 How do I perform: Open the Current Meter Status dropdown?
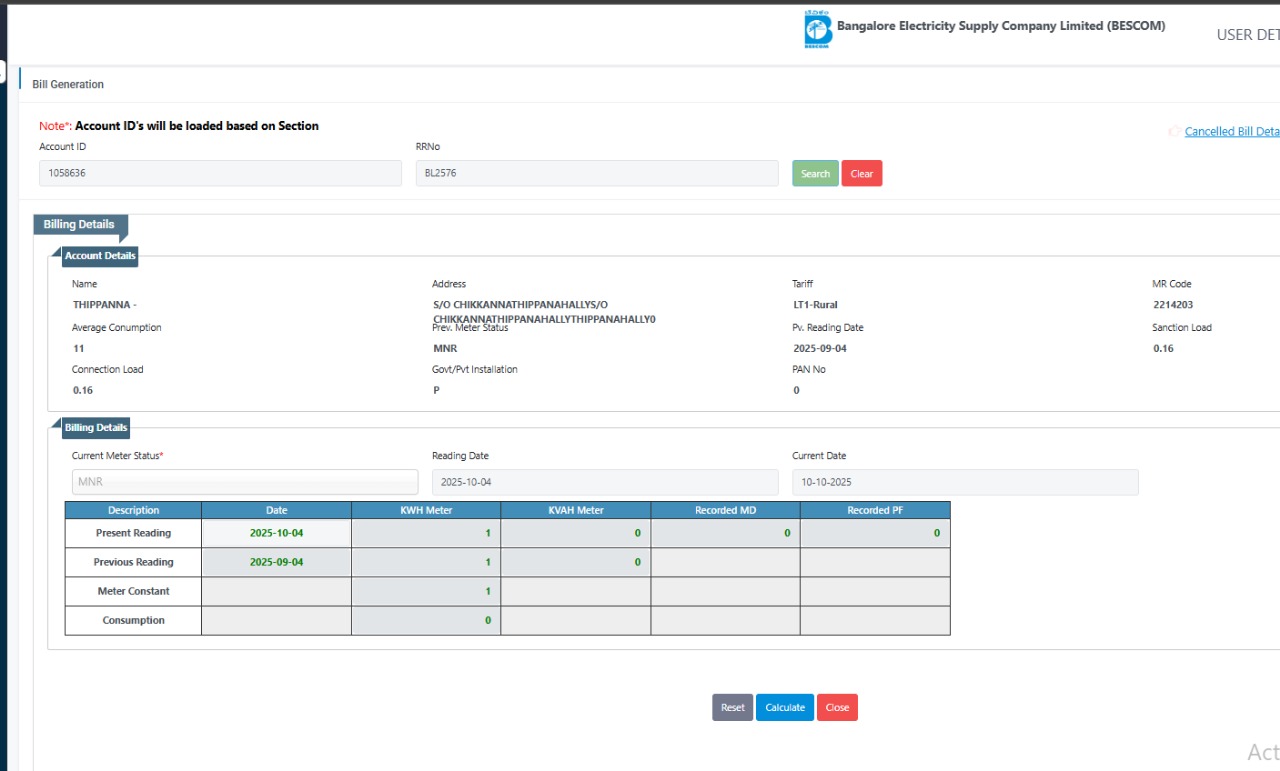pyautogui.click(x=245, y=482)
